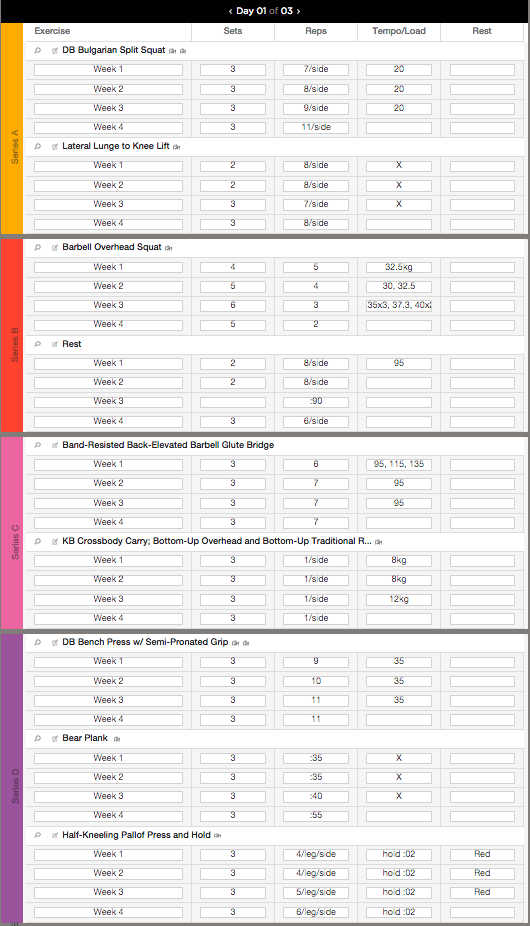Go to the next day arrow

tap(298, 11)
